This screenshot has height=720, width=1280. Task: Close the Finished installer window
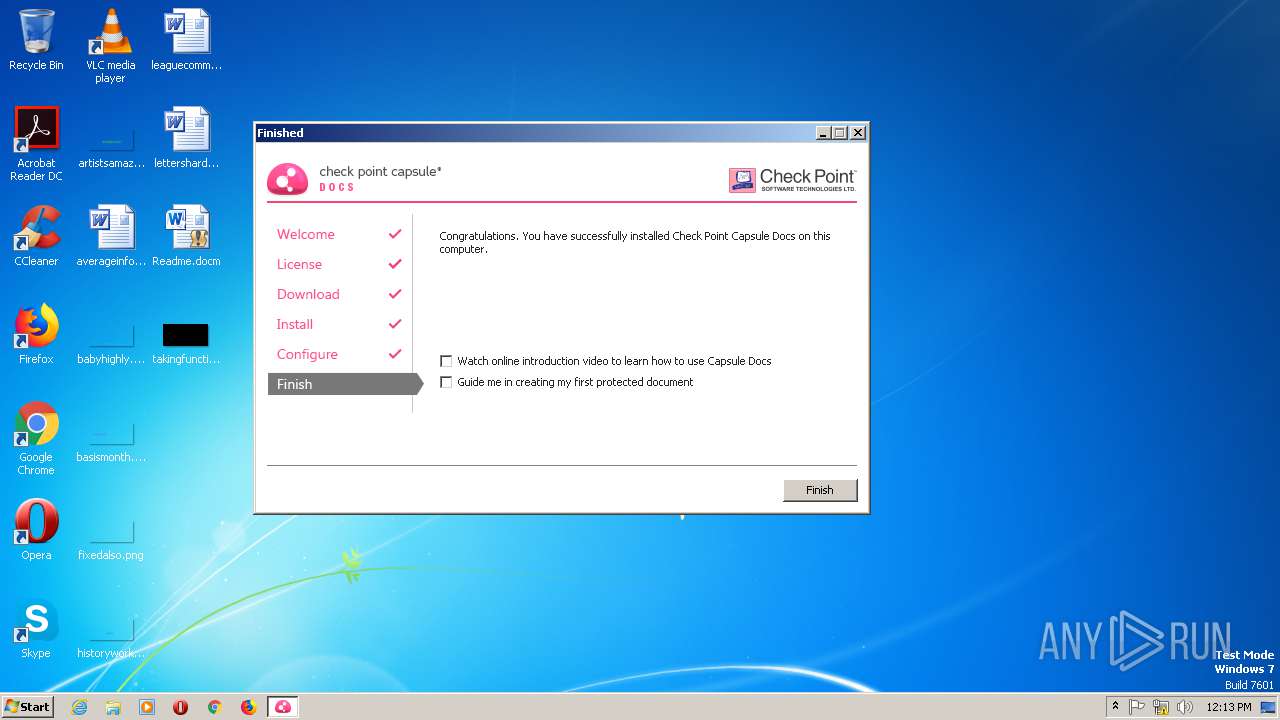[x=857, y=133]
